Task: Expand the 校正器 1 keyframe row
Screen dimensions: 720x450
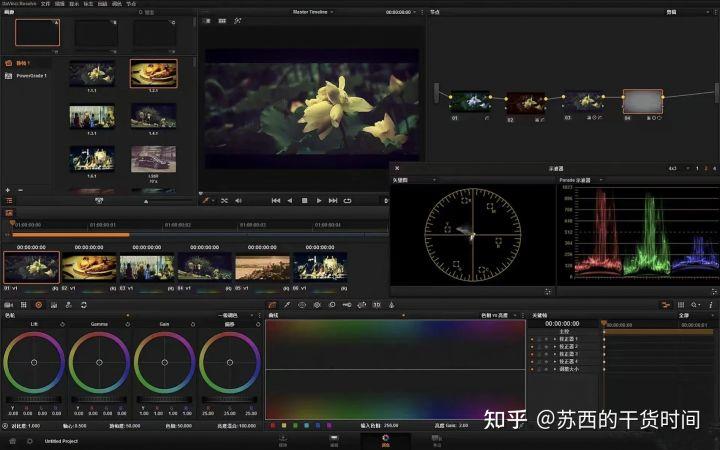Action: point(555,339)
